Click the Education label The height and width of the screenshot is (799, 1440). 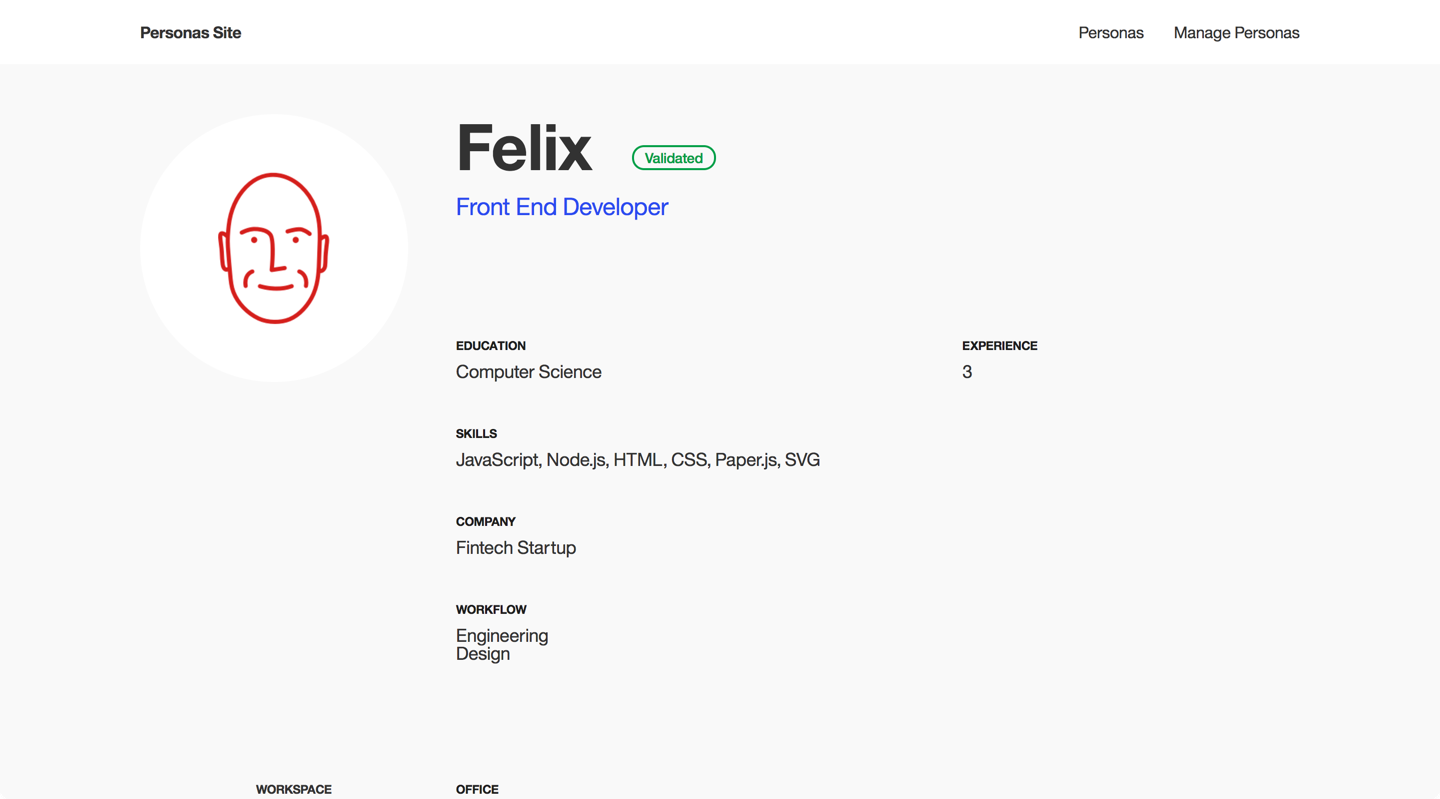click(x=490, y=346)
